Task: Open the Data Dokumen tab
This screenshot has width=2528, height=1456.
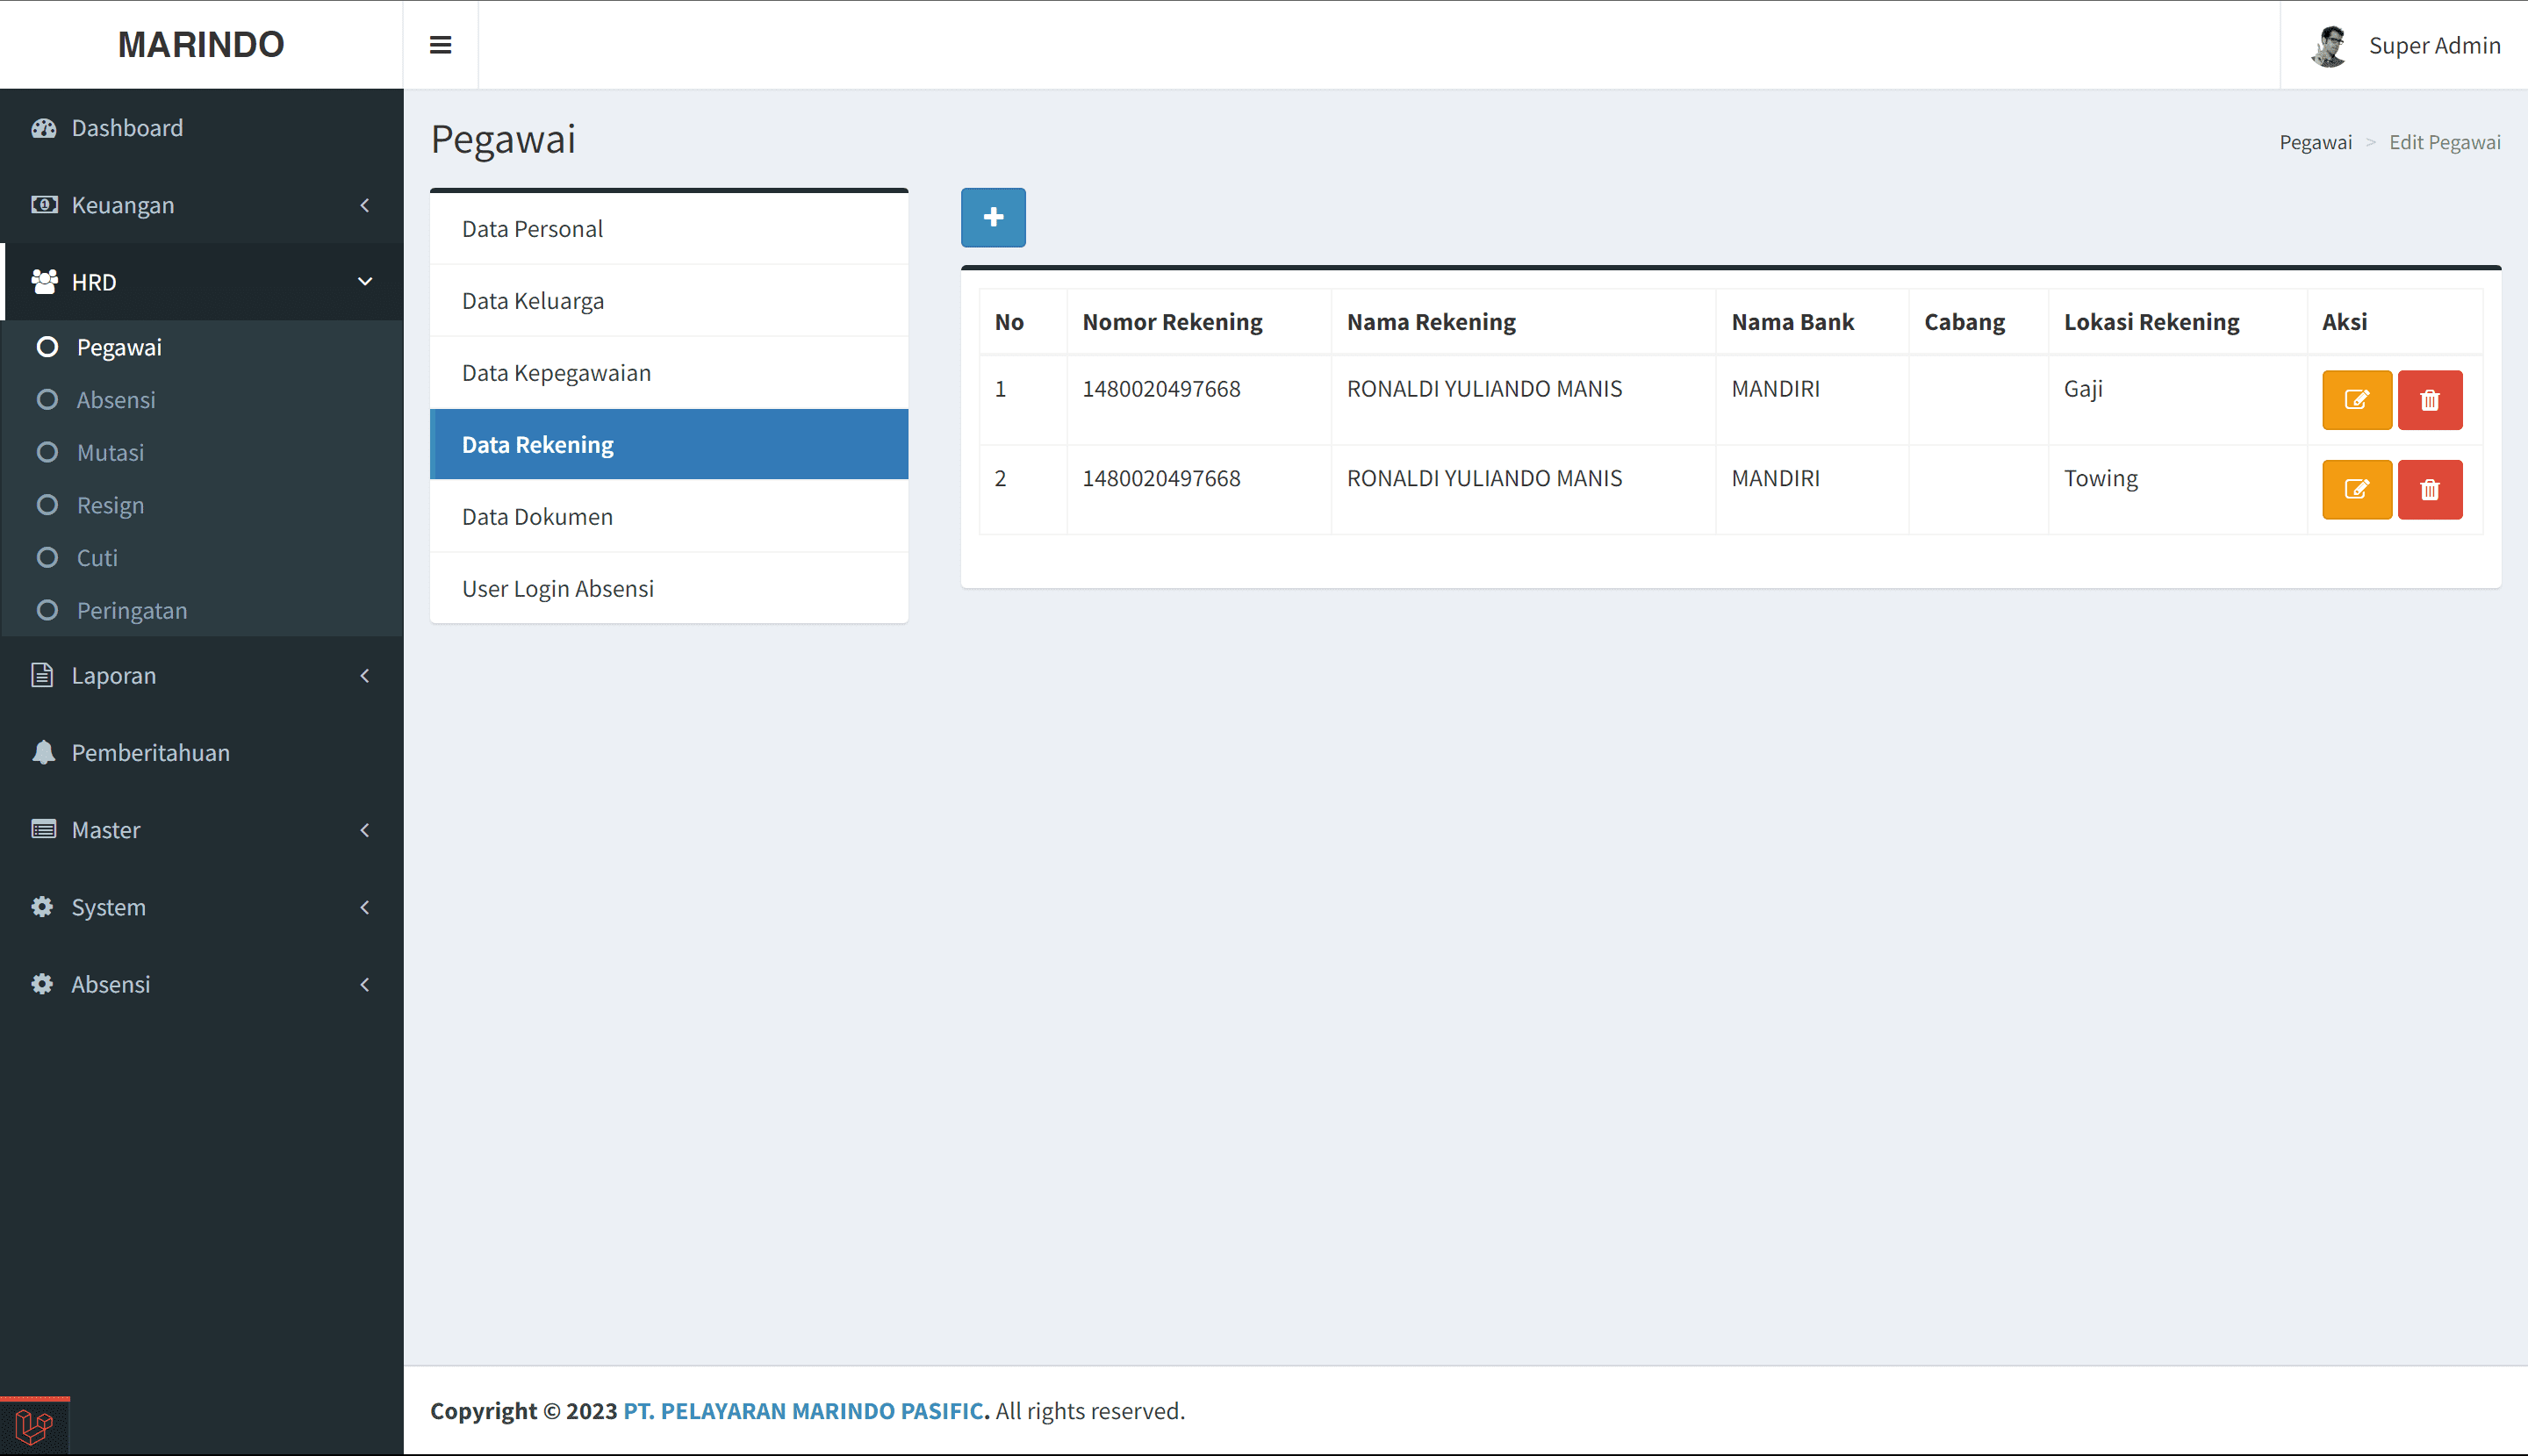Action: coord(537,517)
